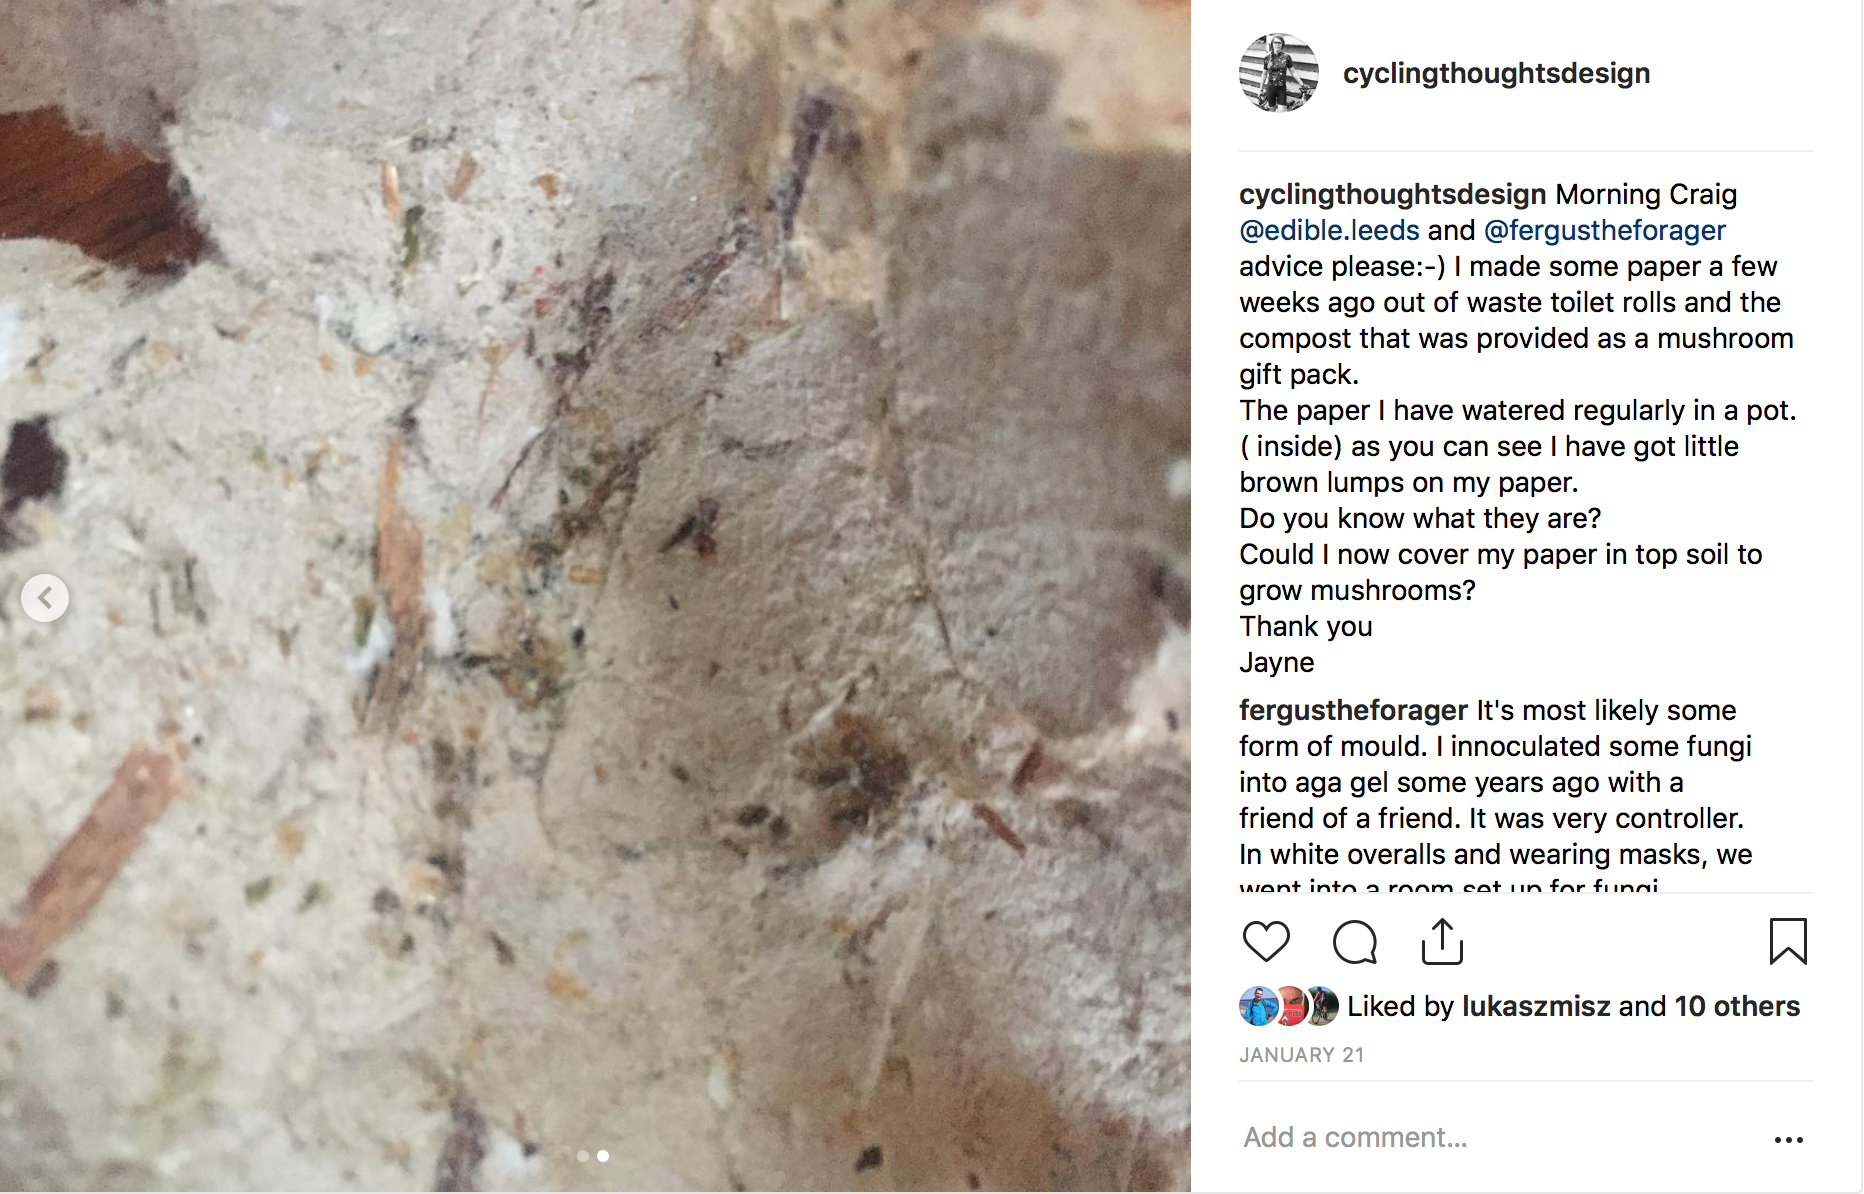Image resolution: width=1864 pixels, height=1194 pixels.
Task: Select the first carousel dot indicator
Action: [583, 1156]
